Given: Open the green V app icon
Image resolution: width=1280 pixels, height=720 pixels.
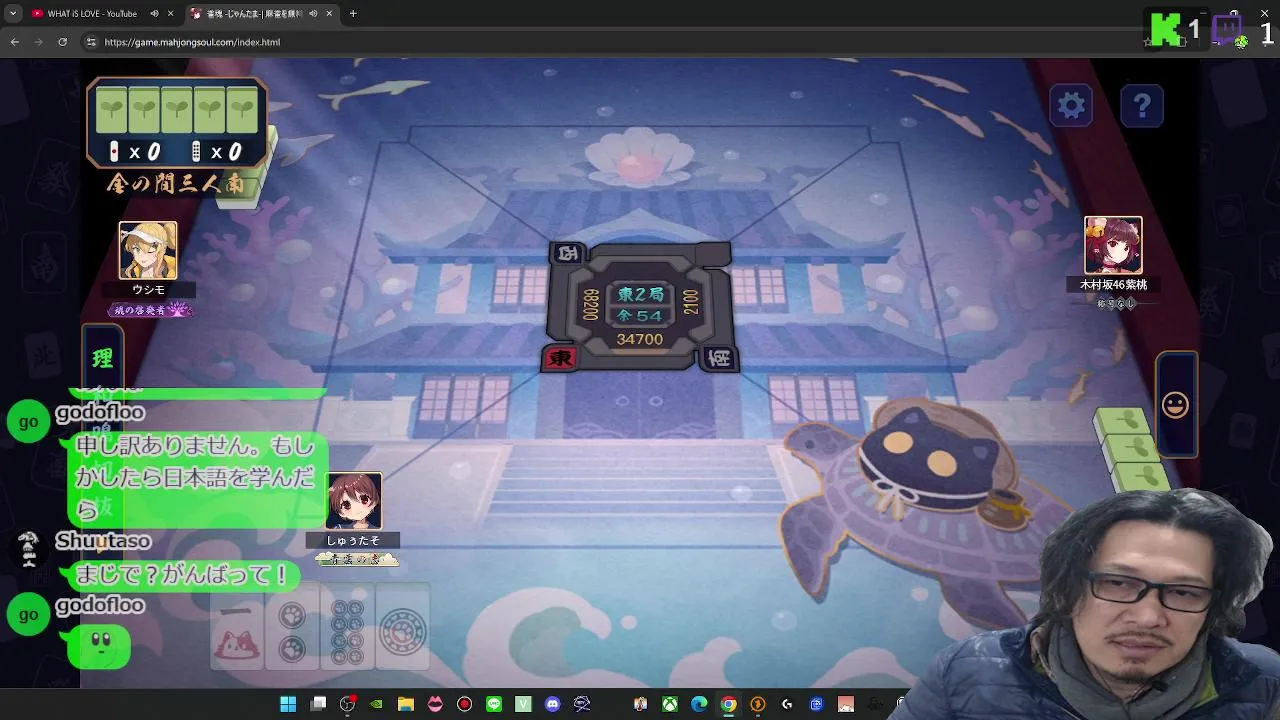Looking at the screenshot, I should (523, 704).
